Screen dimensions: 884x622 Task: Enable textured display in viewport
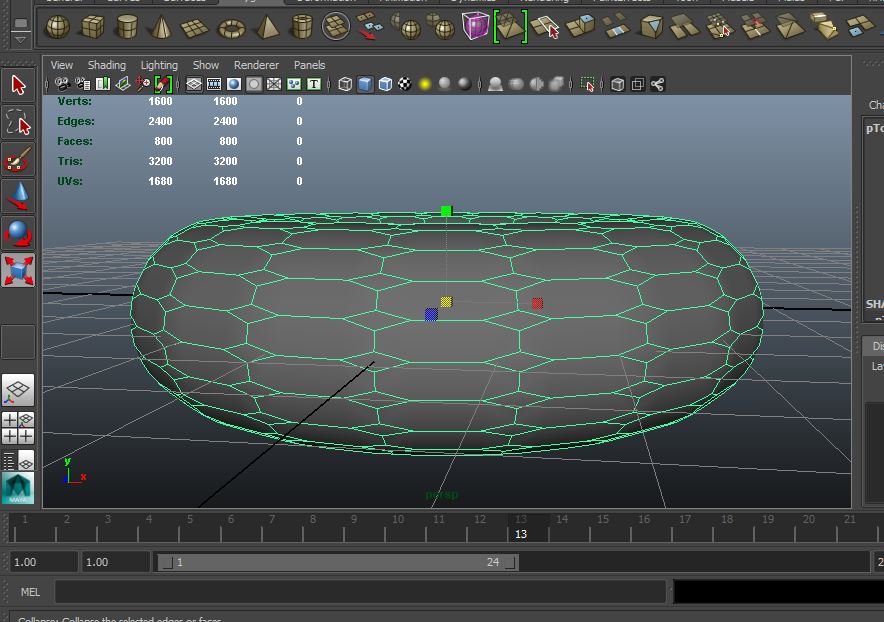point(405,85)
